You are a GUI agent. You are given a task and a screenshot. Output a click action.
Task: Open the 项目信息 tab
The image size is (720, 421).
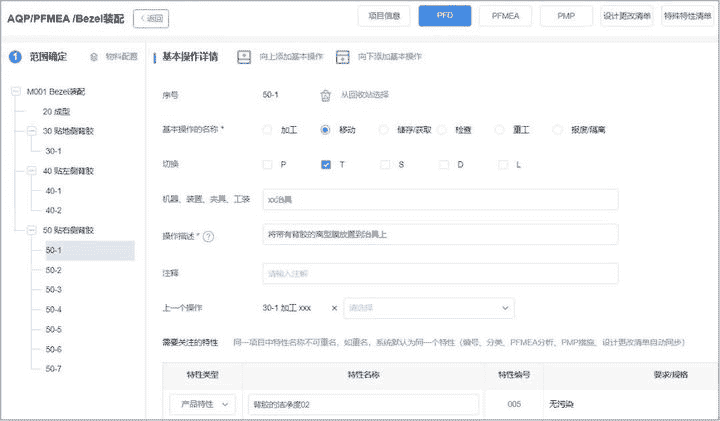coord(384,16)
